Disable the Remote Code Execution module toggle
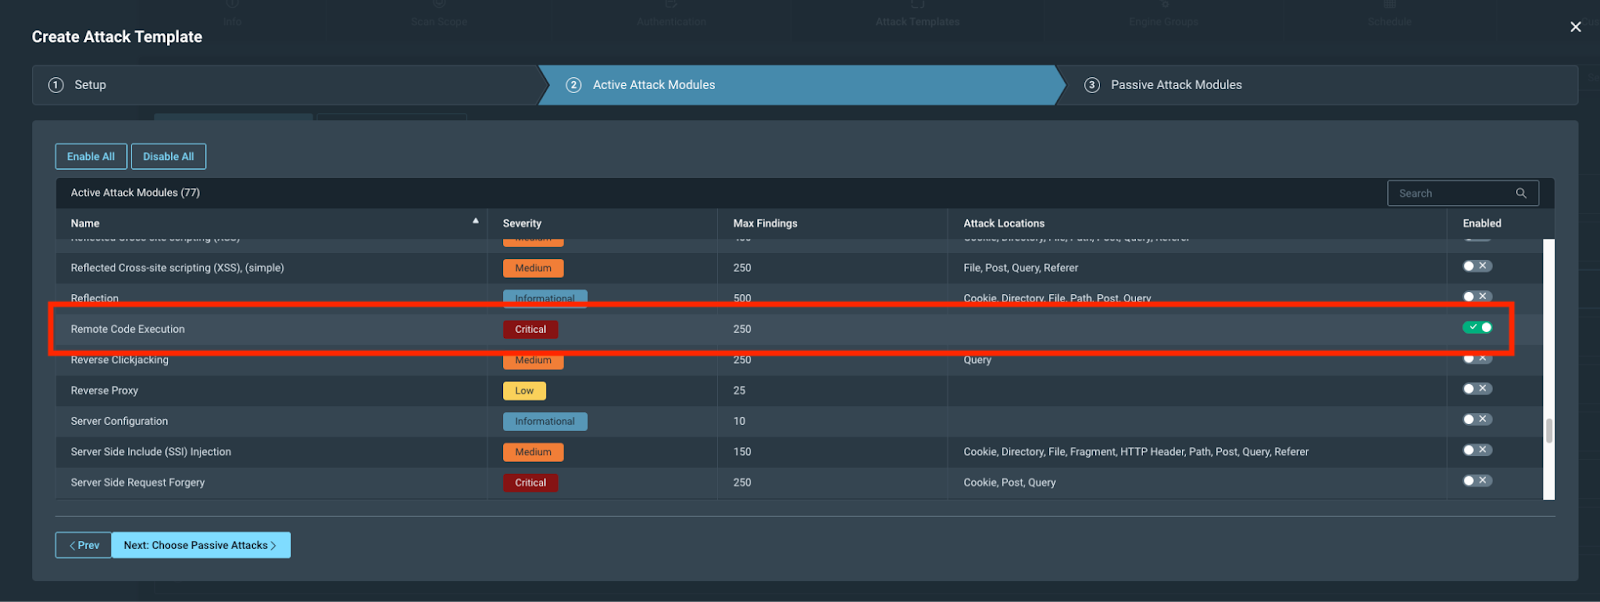This screenshot has width=1600, height=602. pos(1477,327)
